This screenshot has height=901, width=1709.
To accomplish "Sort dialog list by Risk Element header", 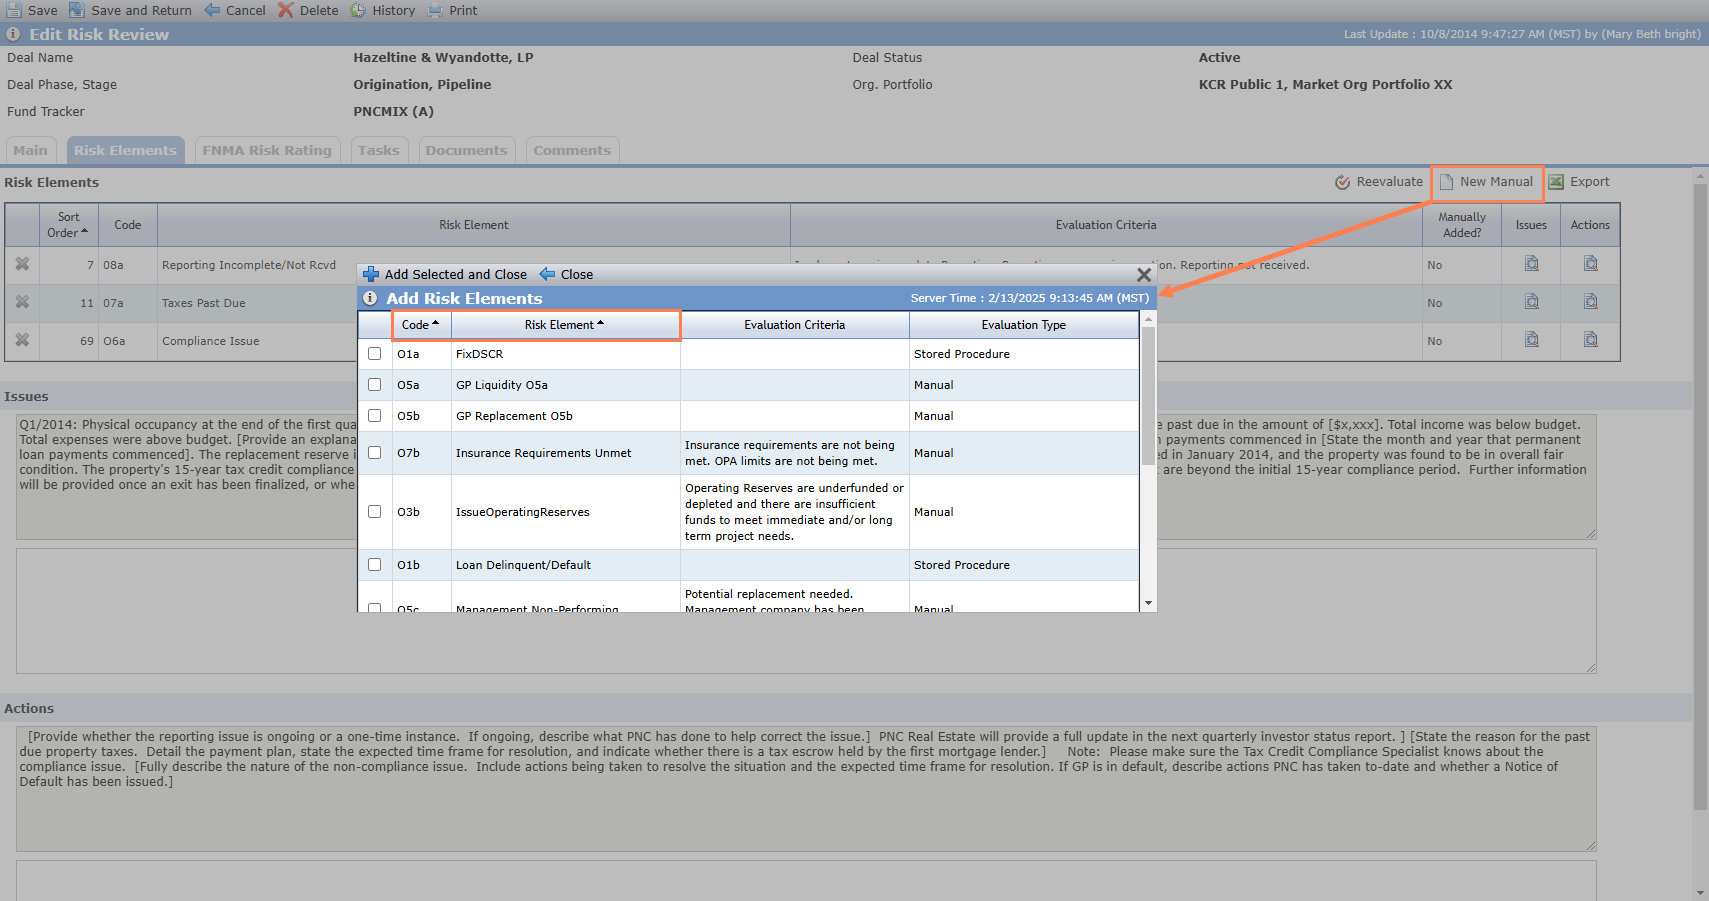I will pos(565,325).
